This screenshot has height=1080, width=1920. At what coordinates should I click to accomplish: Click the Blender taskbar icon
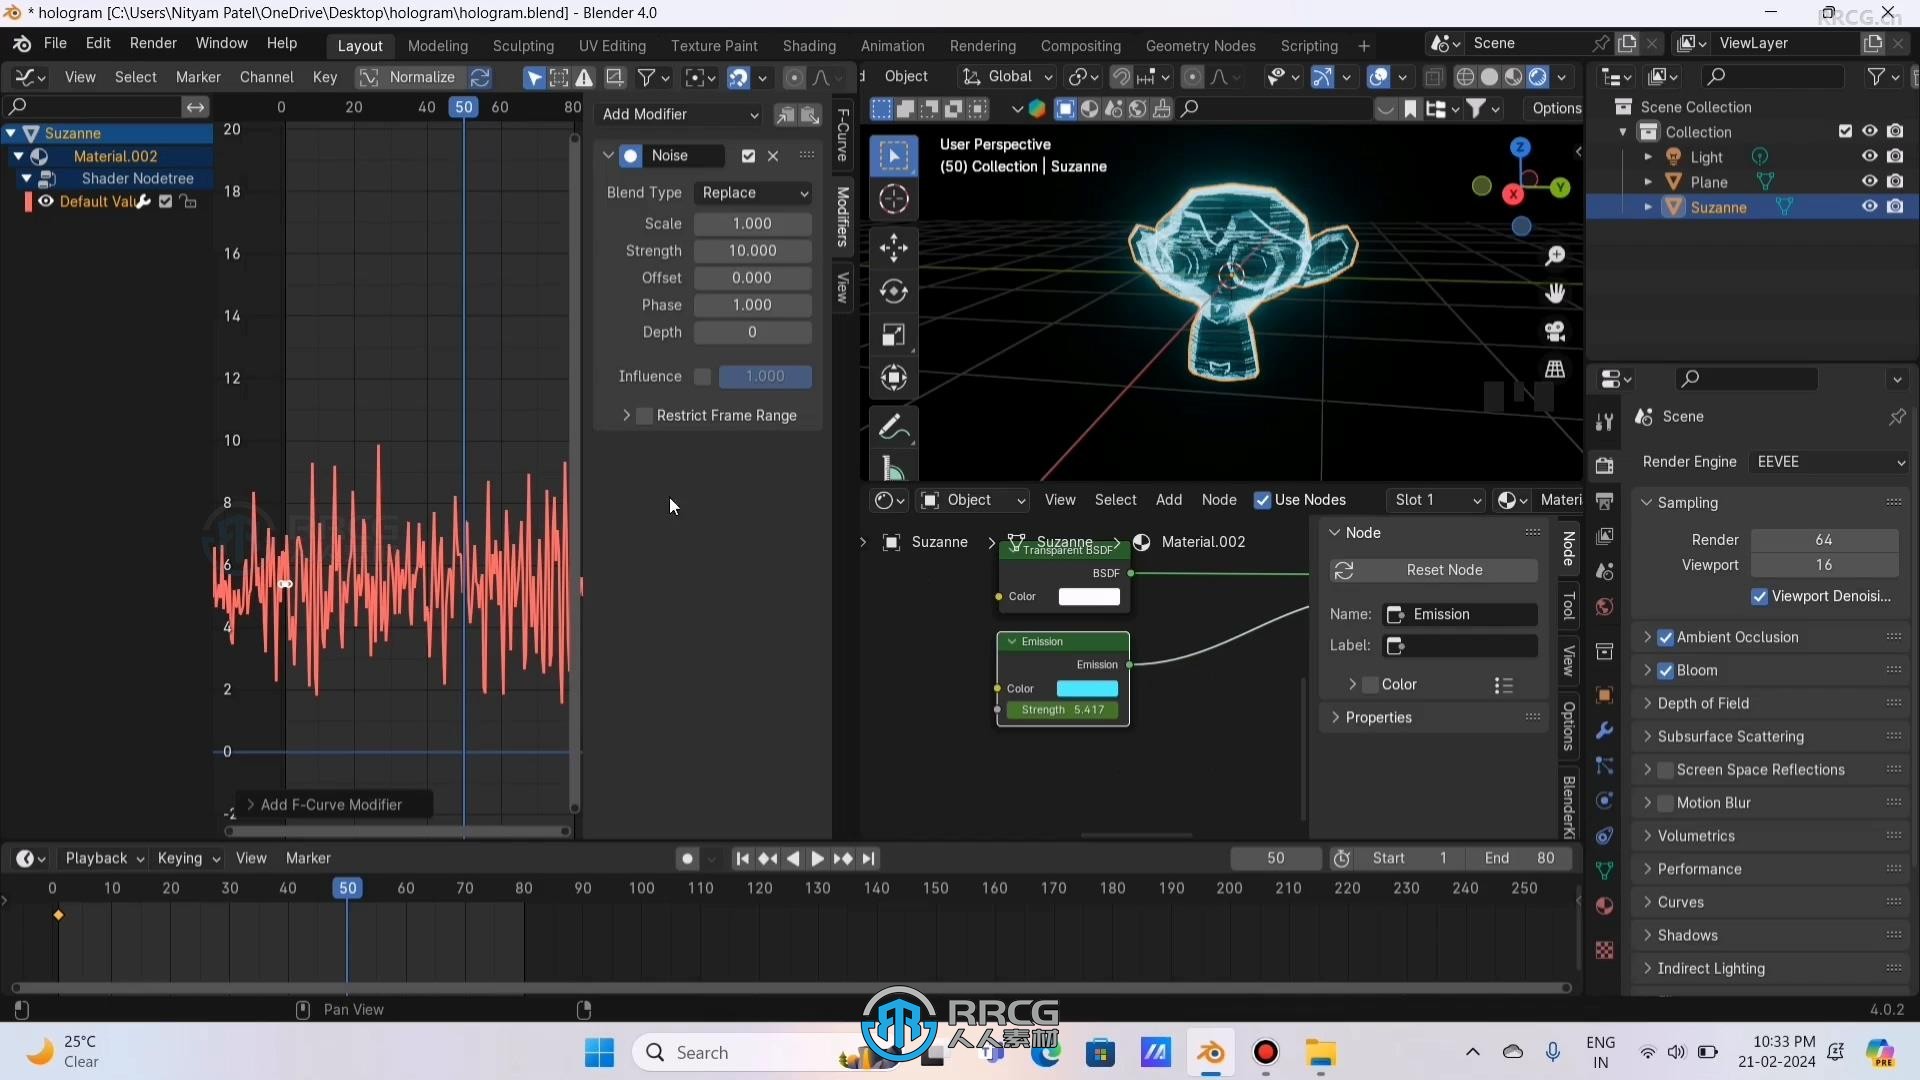(1211, 1053)
